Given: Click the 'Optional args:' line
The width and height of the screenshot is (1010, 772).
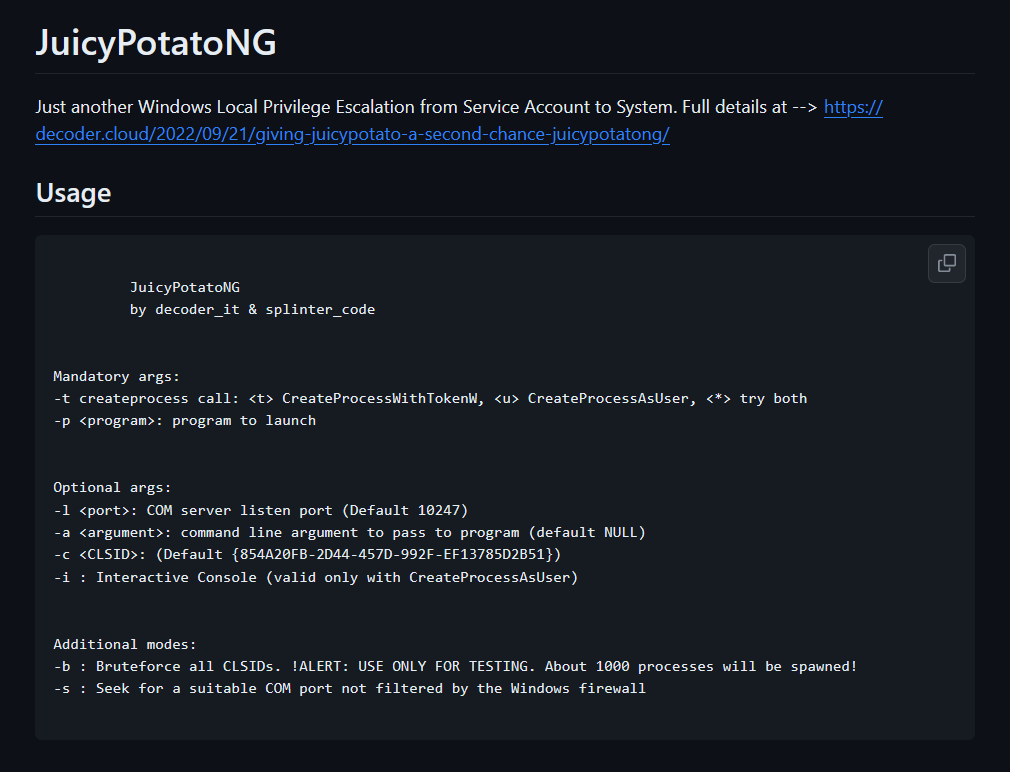Looking at the screenshot, I should [x=112, y=487].
